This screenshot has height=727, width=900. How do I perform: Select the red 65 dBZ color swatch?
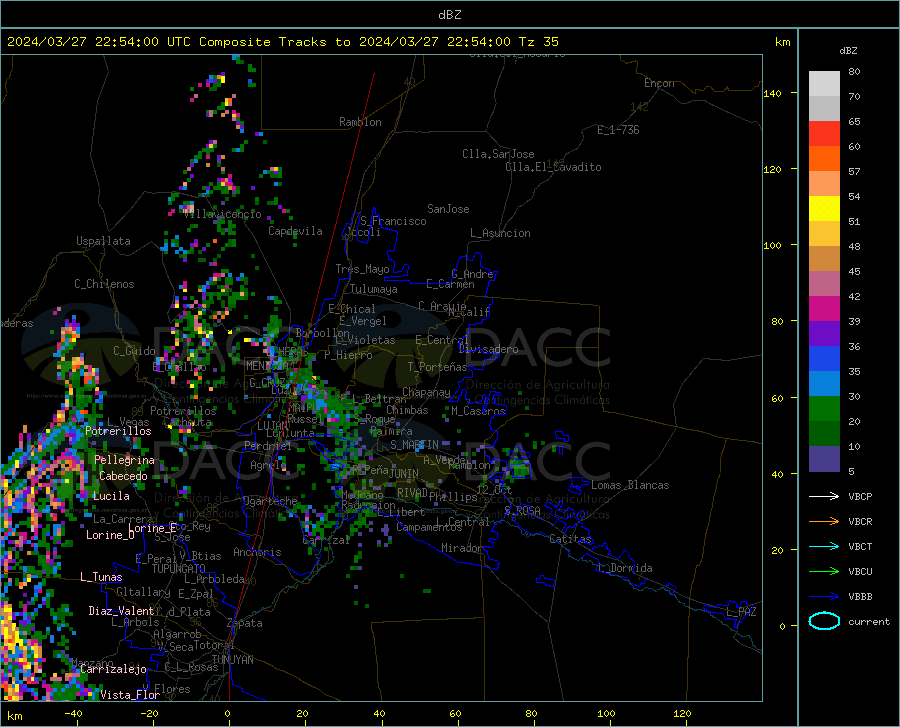(824, 134)
